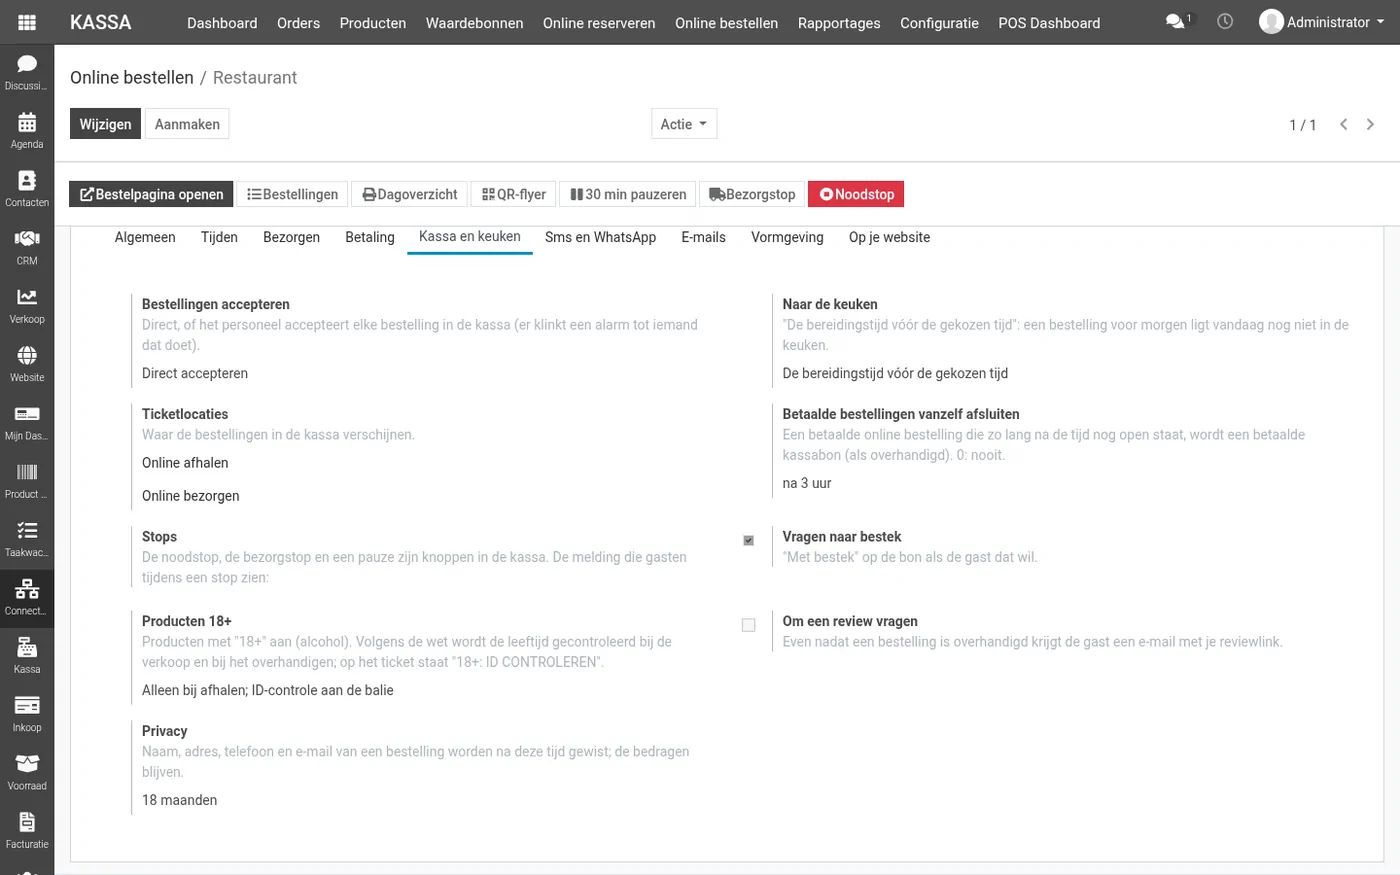1400x875 pixels.
Task: Click the Online bestellen breadcrumb link
Action: click(132, 77)
